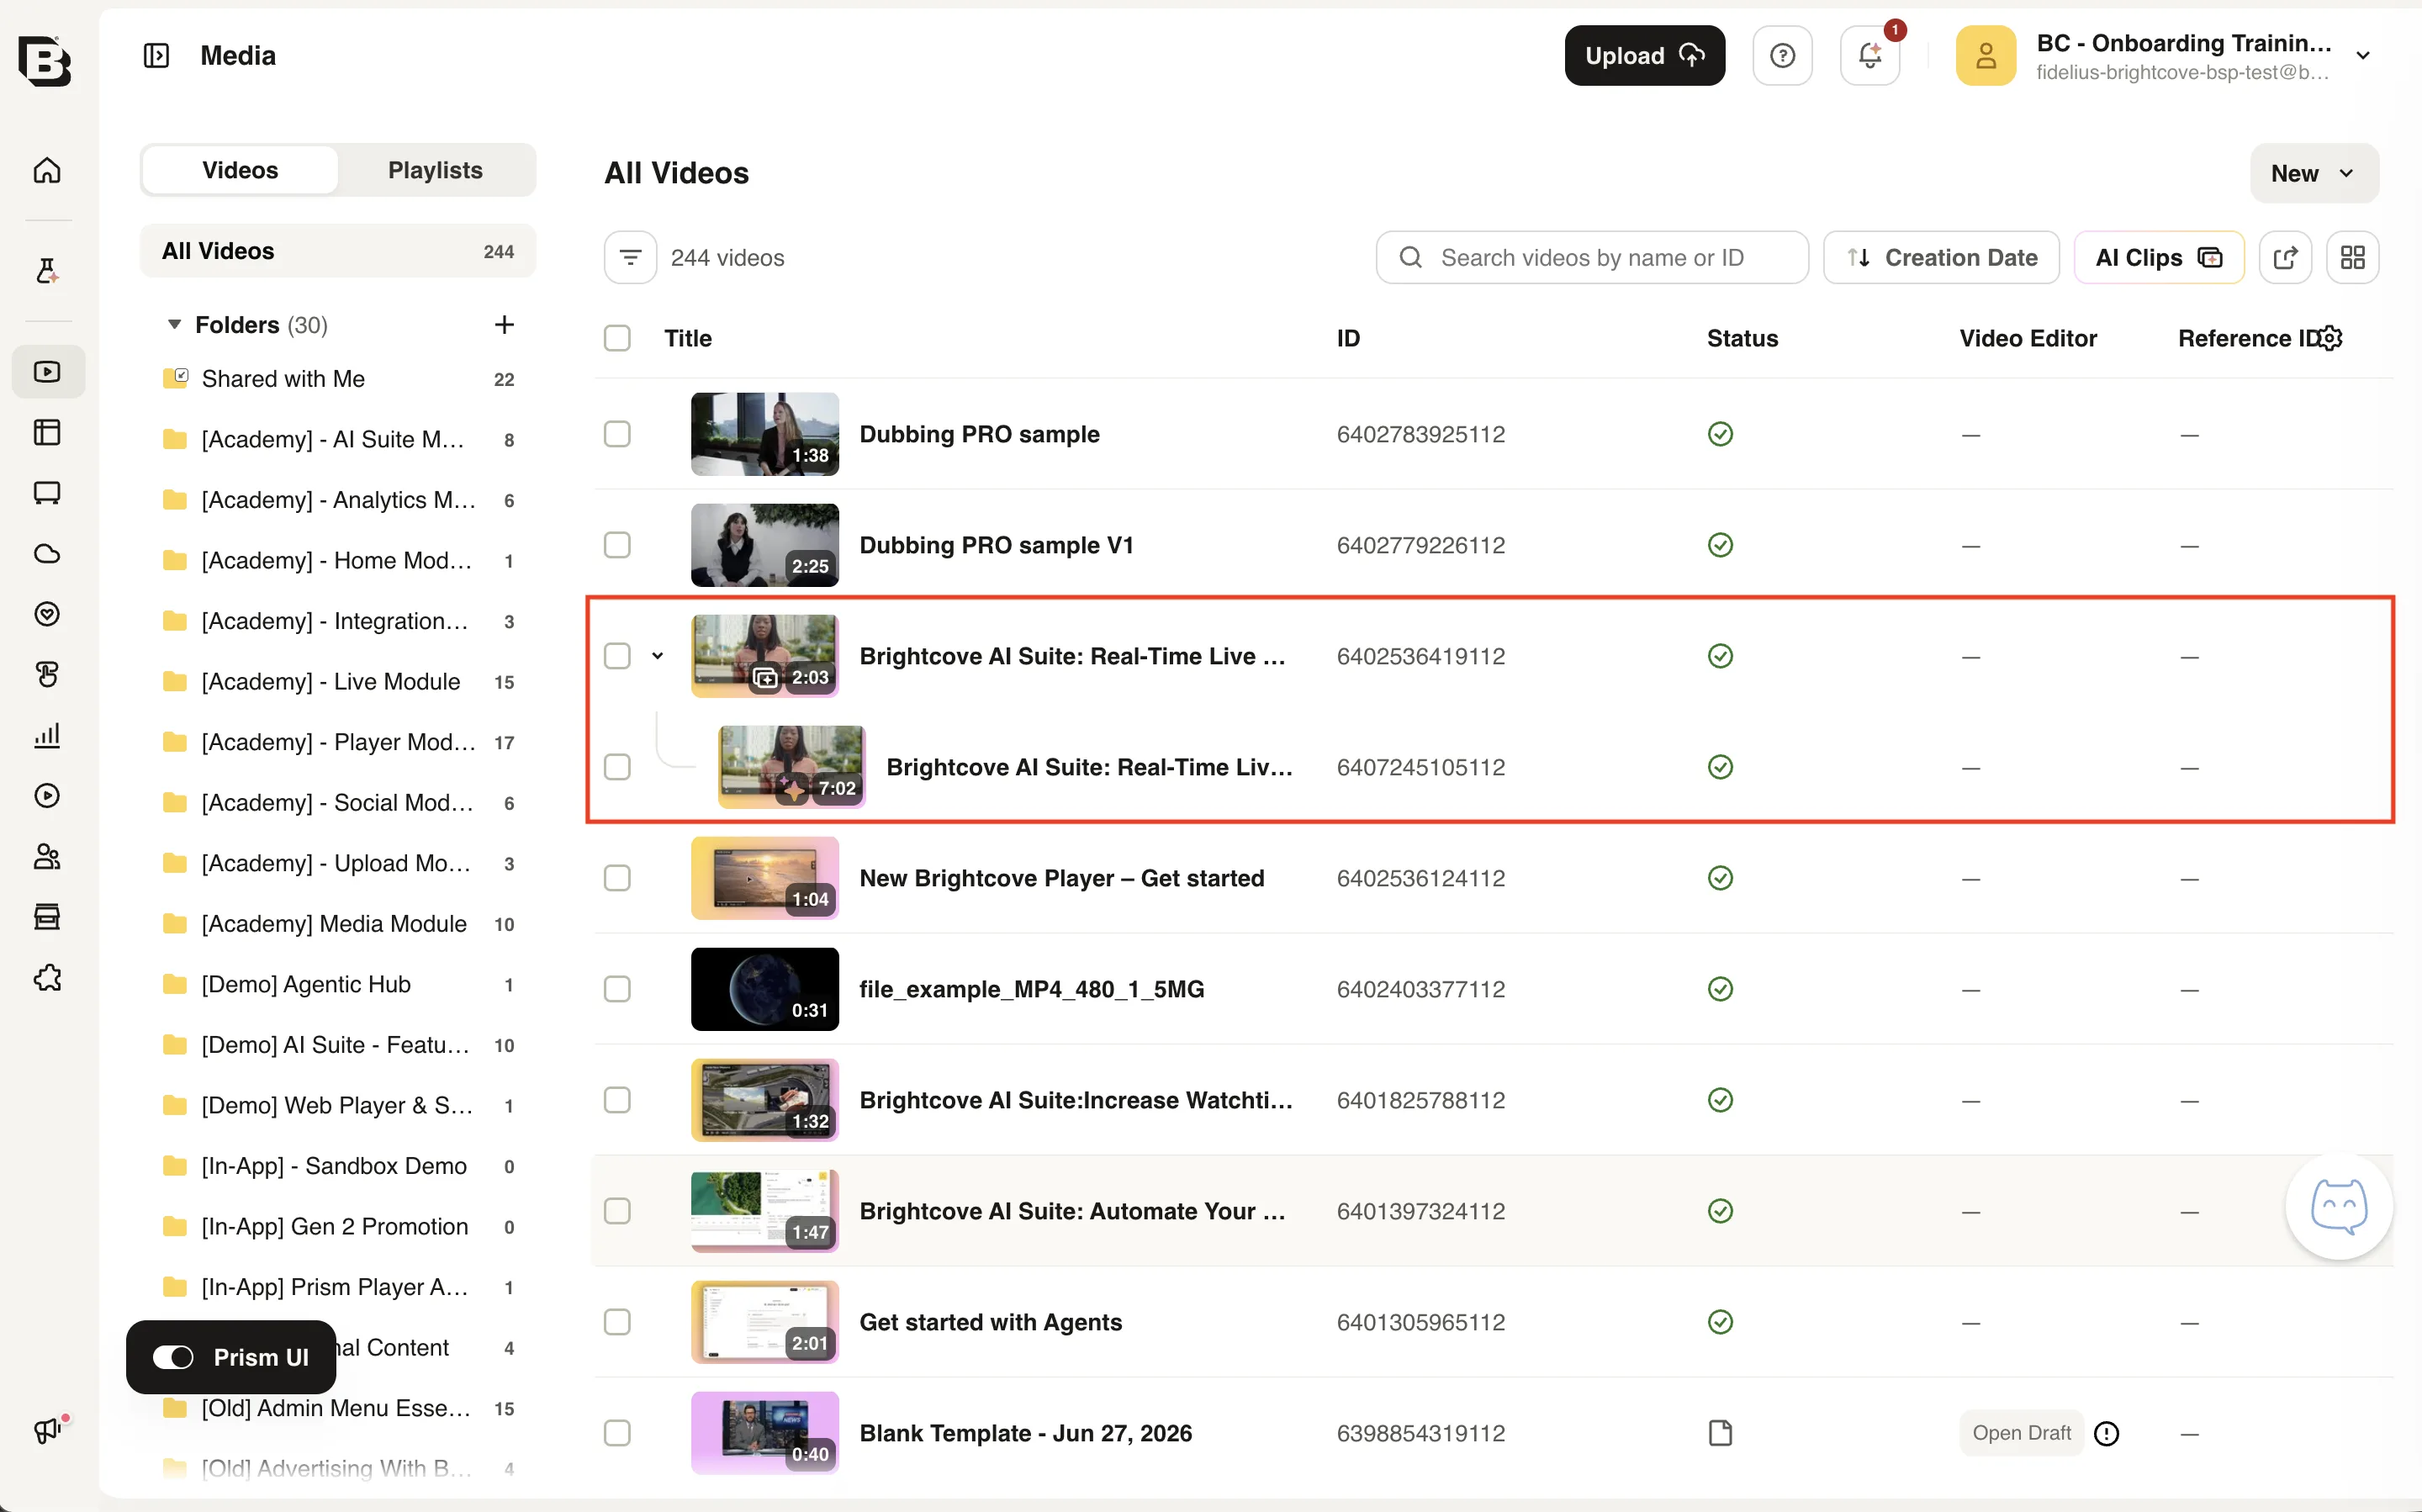Screen dimensions: 2422x1512
Task: Open the account dropdown chevron
Action: click(2363, 56)
